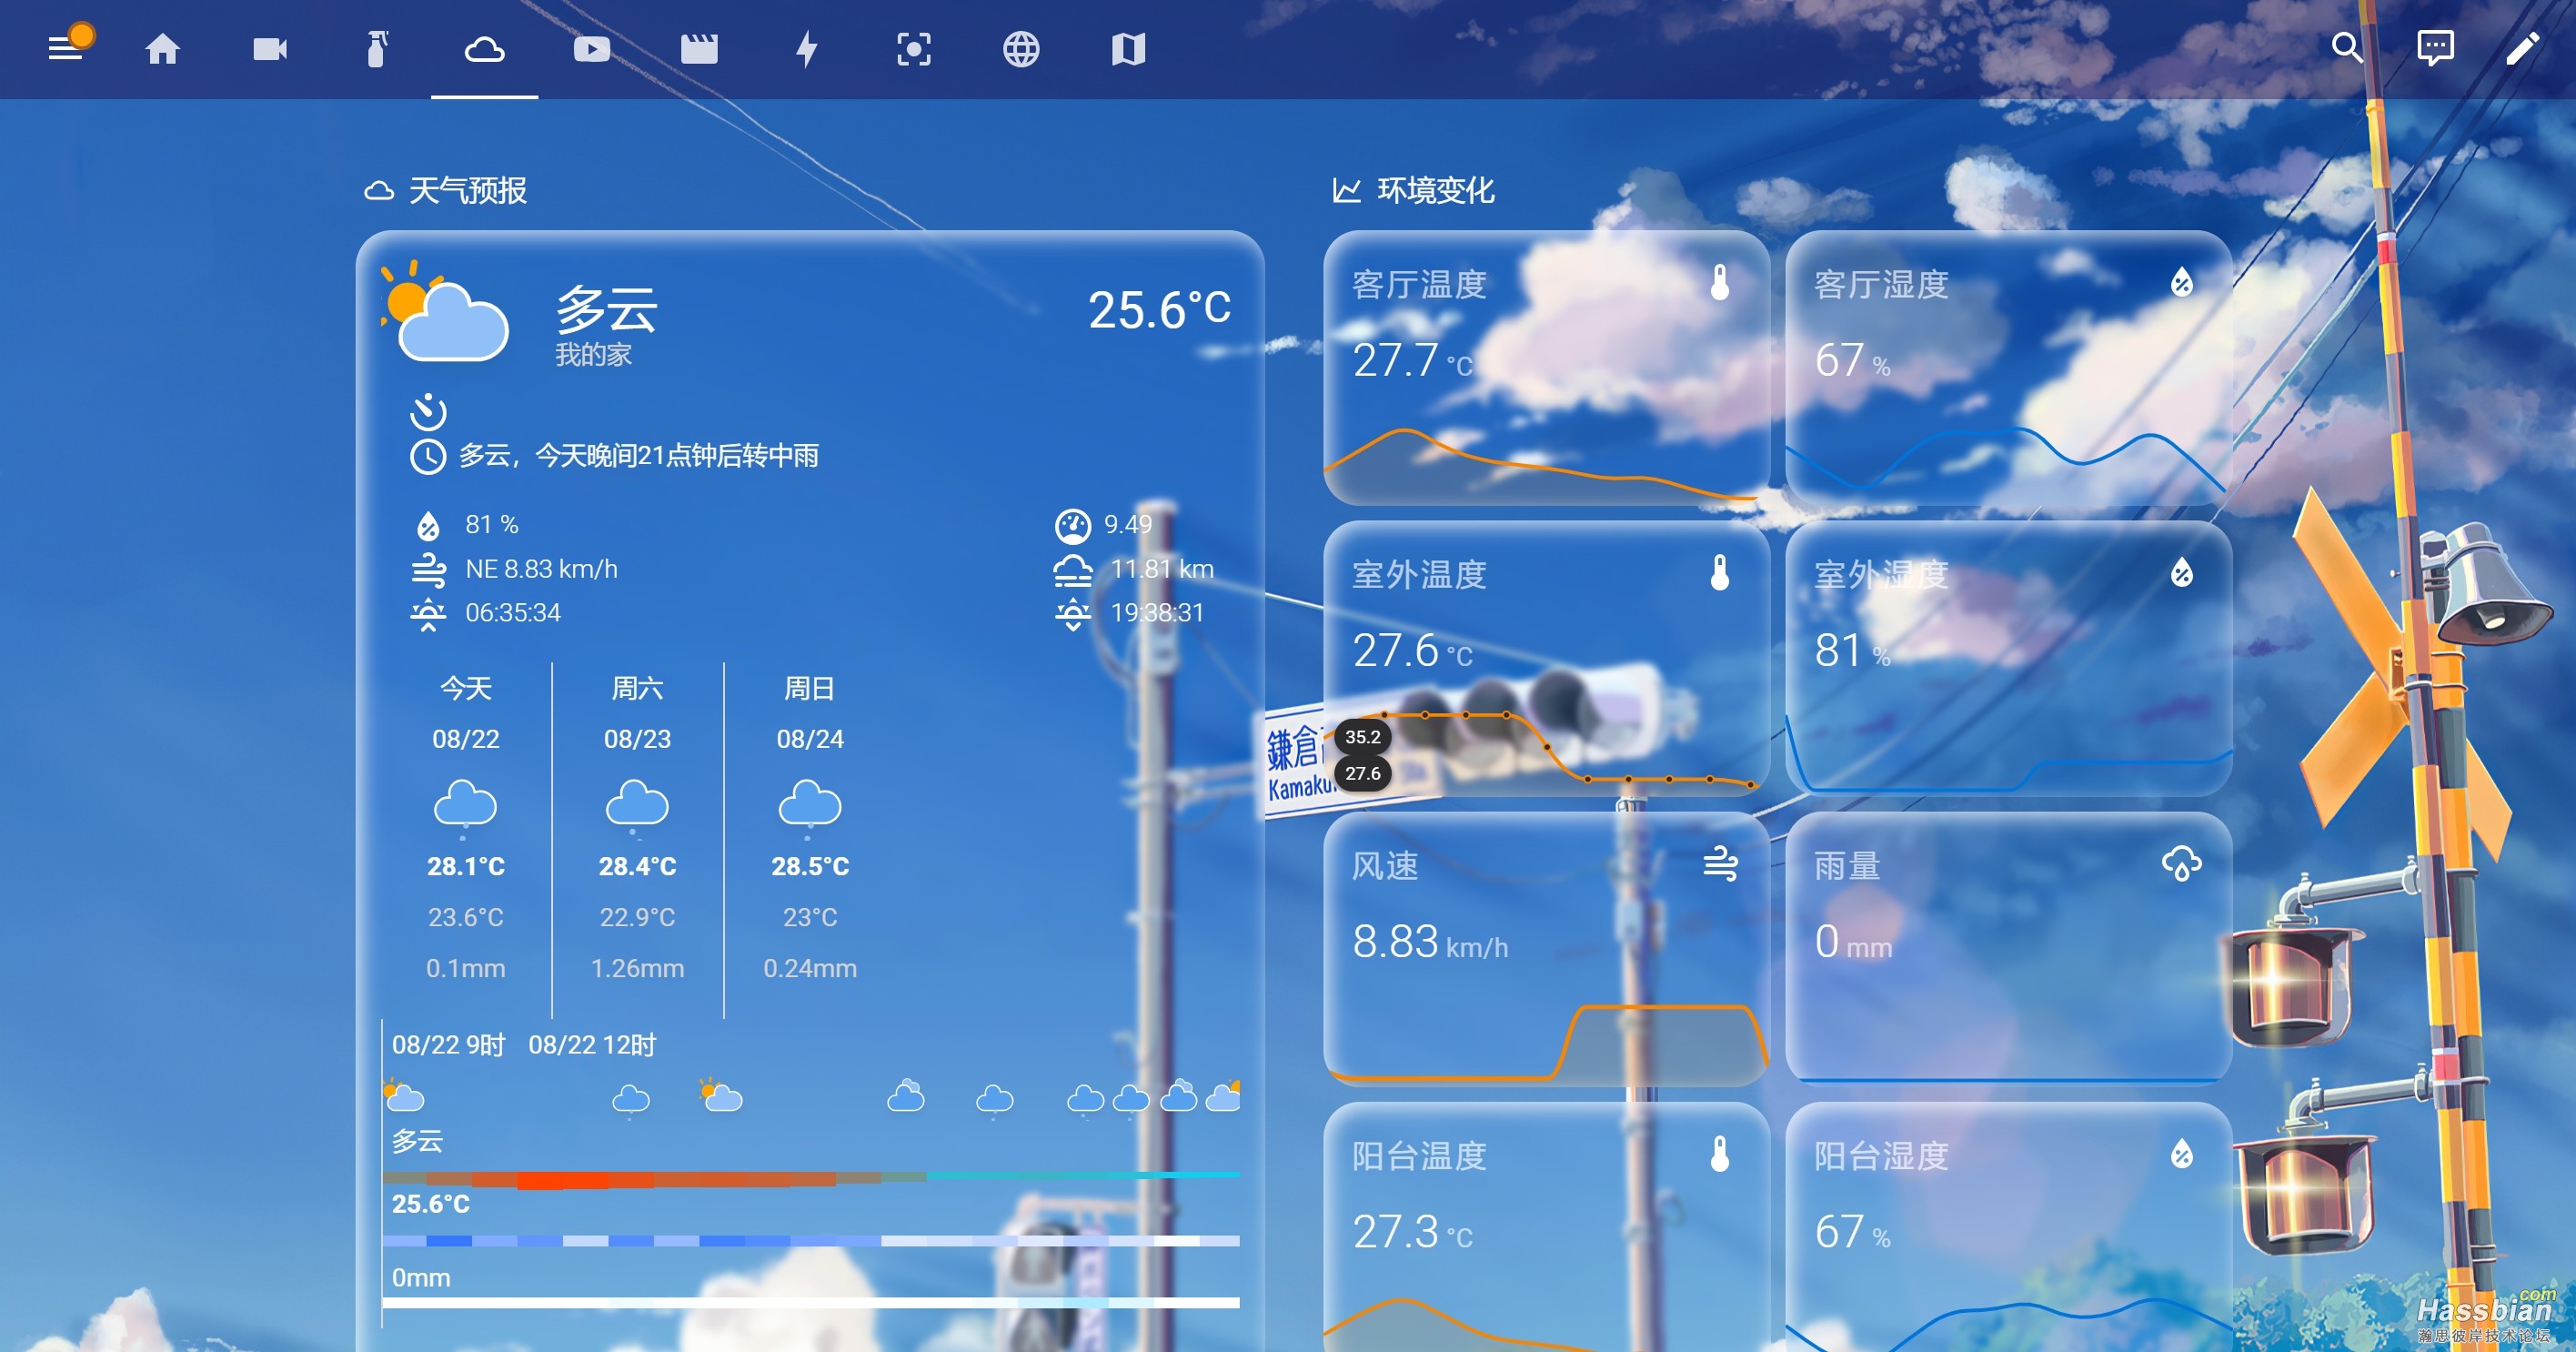Click visibility 11.81 km entry

[x=1134, y=569]
